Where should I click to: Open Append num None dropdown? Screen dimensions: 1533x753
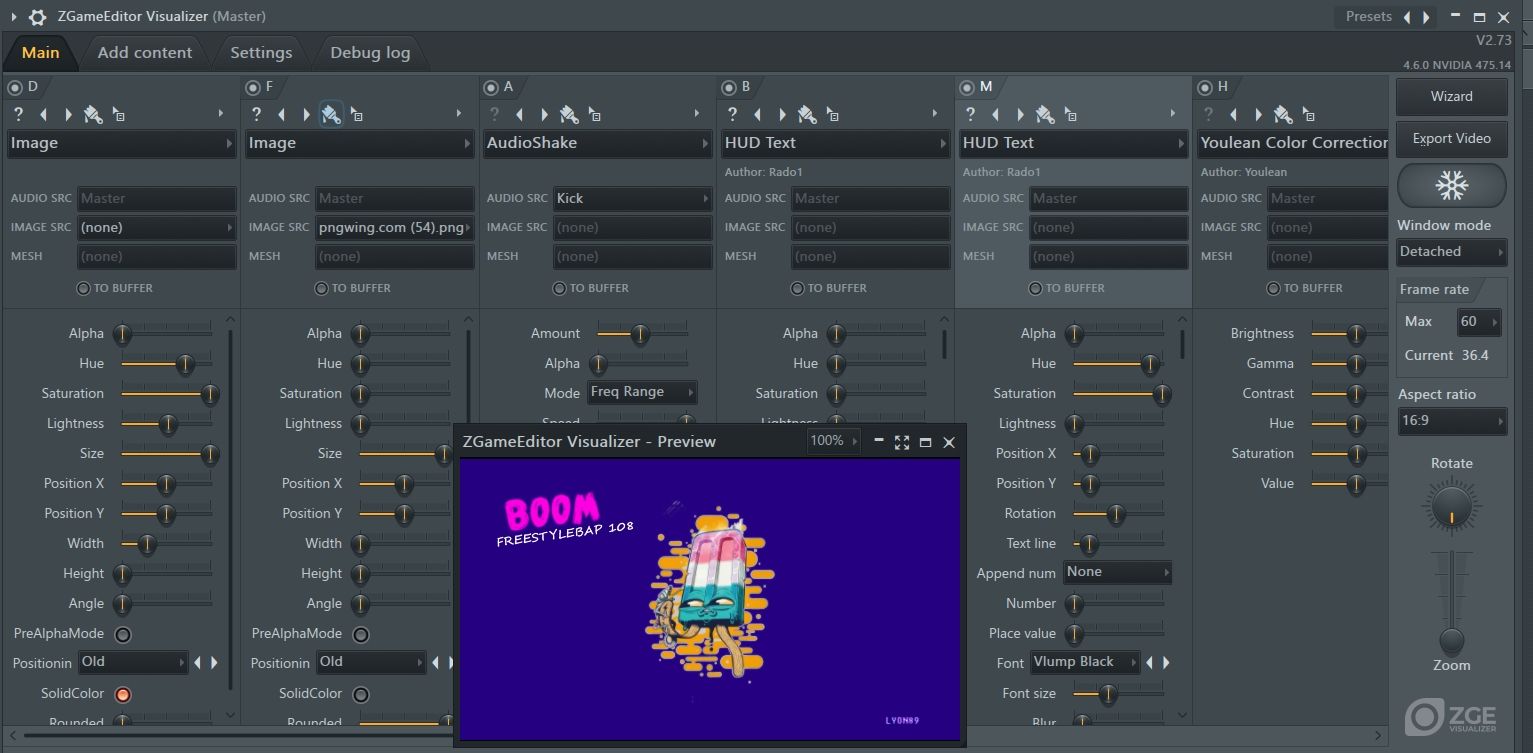tap(1117, 573)
